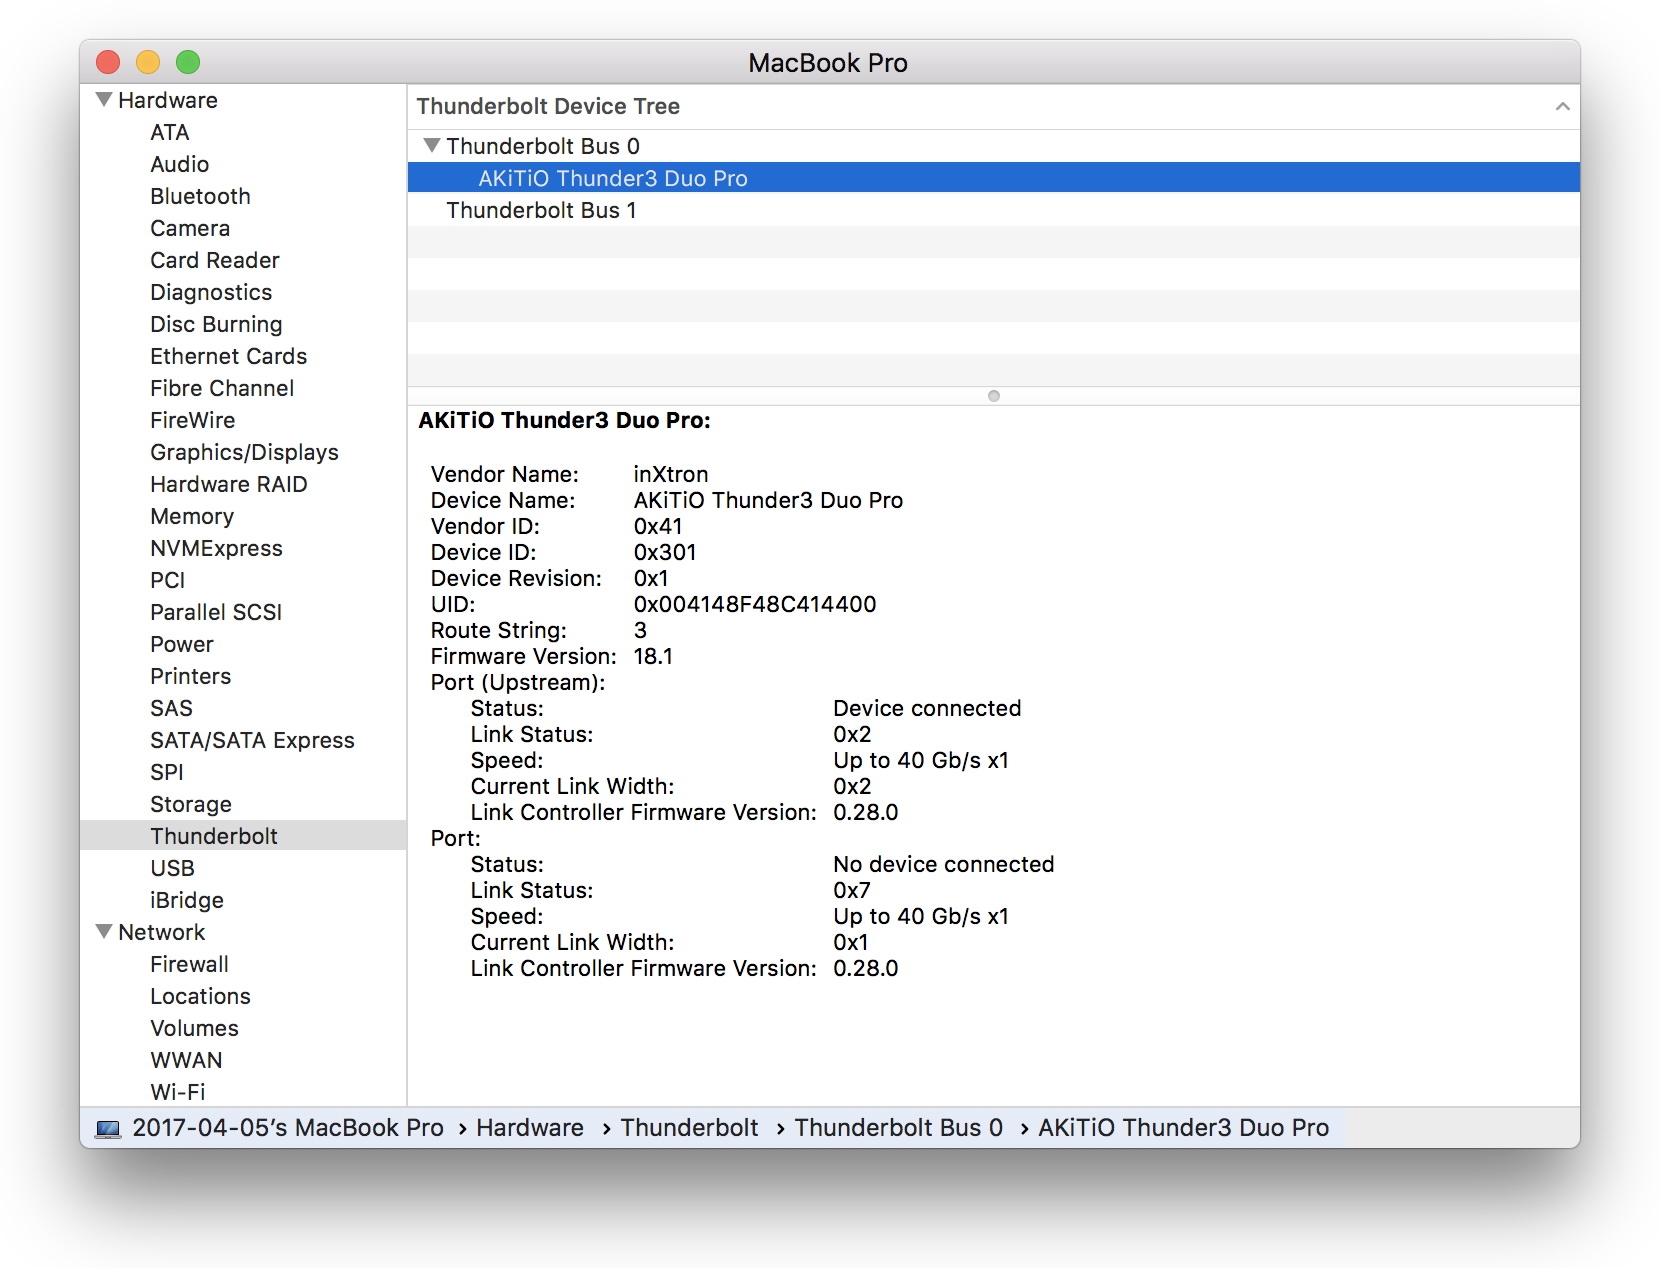The height and width of the screenshot is (1268, 1660).
Task: Select Locations under Network
Action: pyautogui.click(x=200, y=996)
